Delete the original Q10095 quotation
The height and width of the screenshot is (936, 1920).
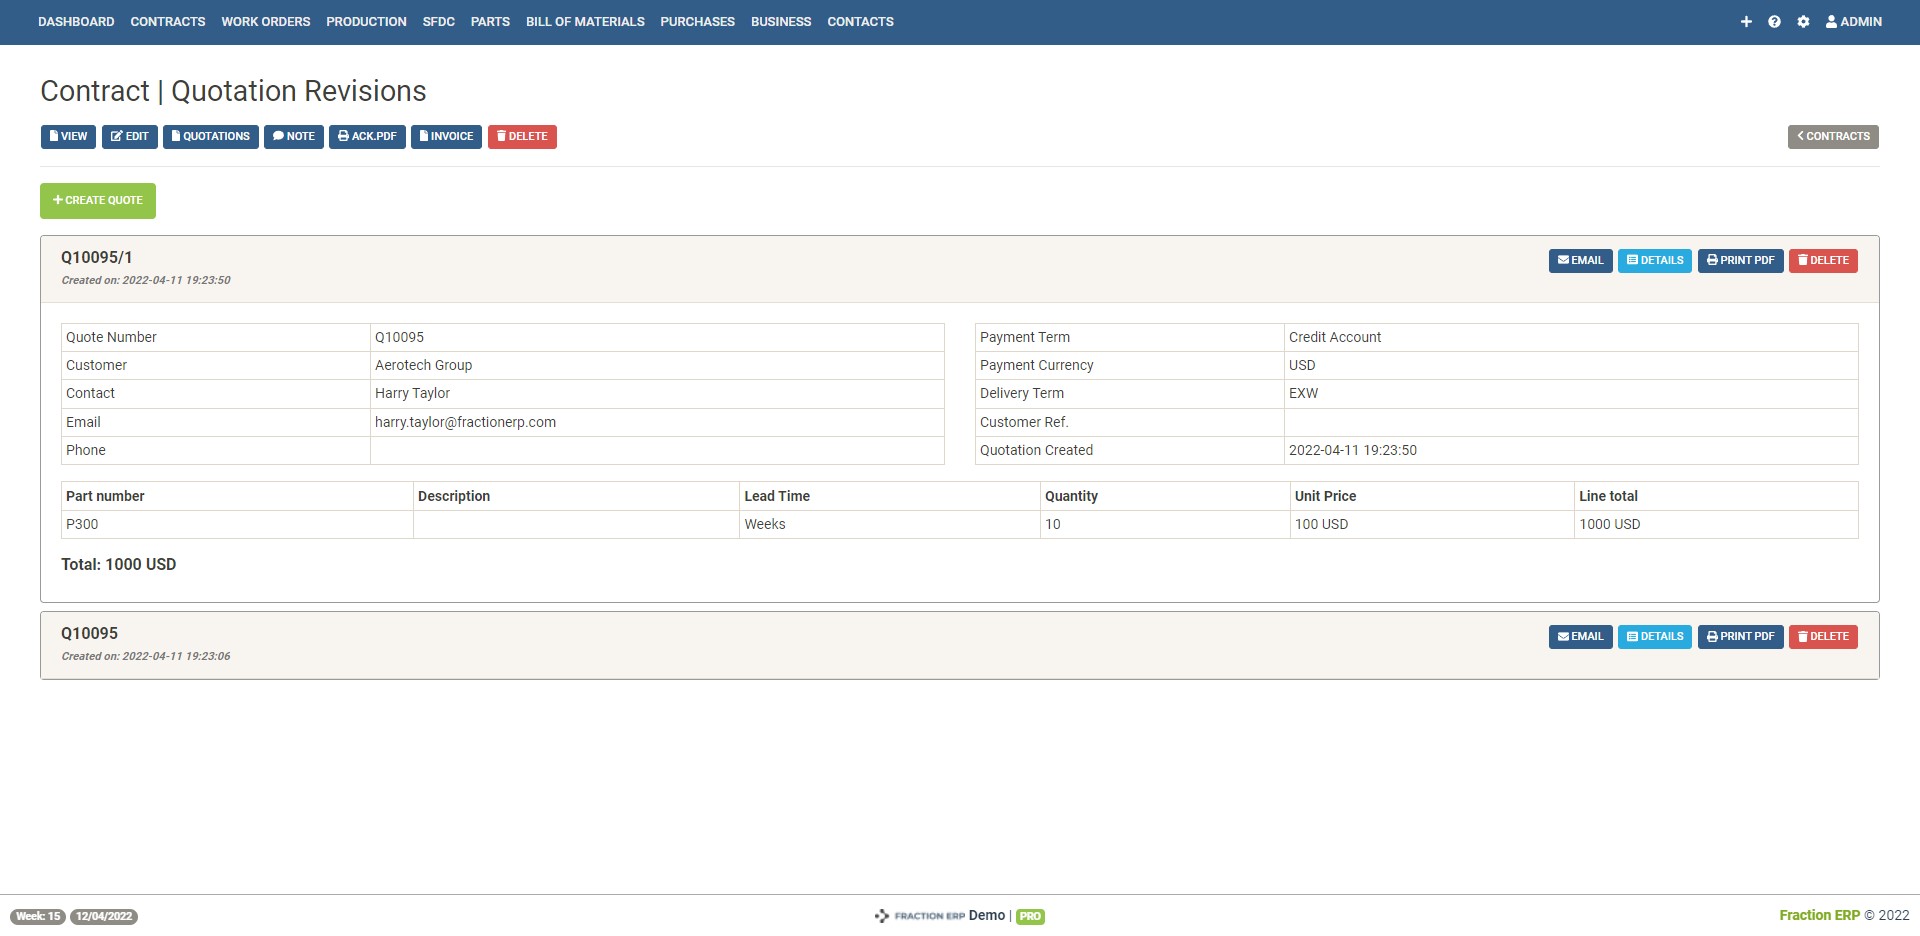click(1823, 637)
